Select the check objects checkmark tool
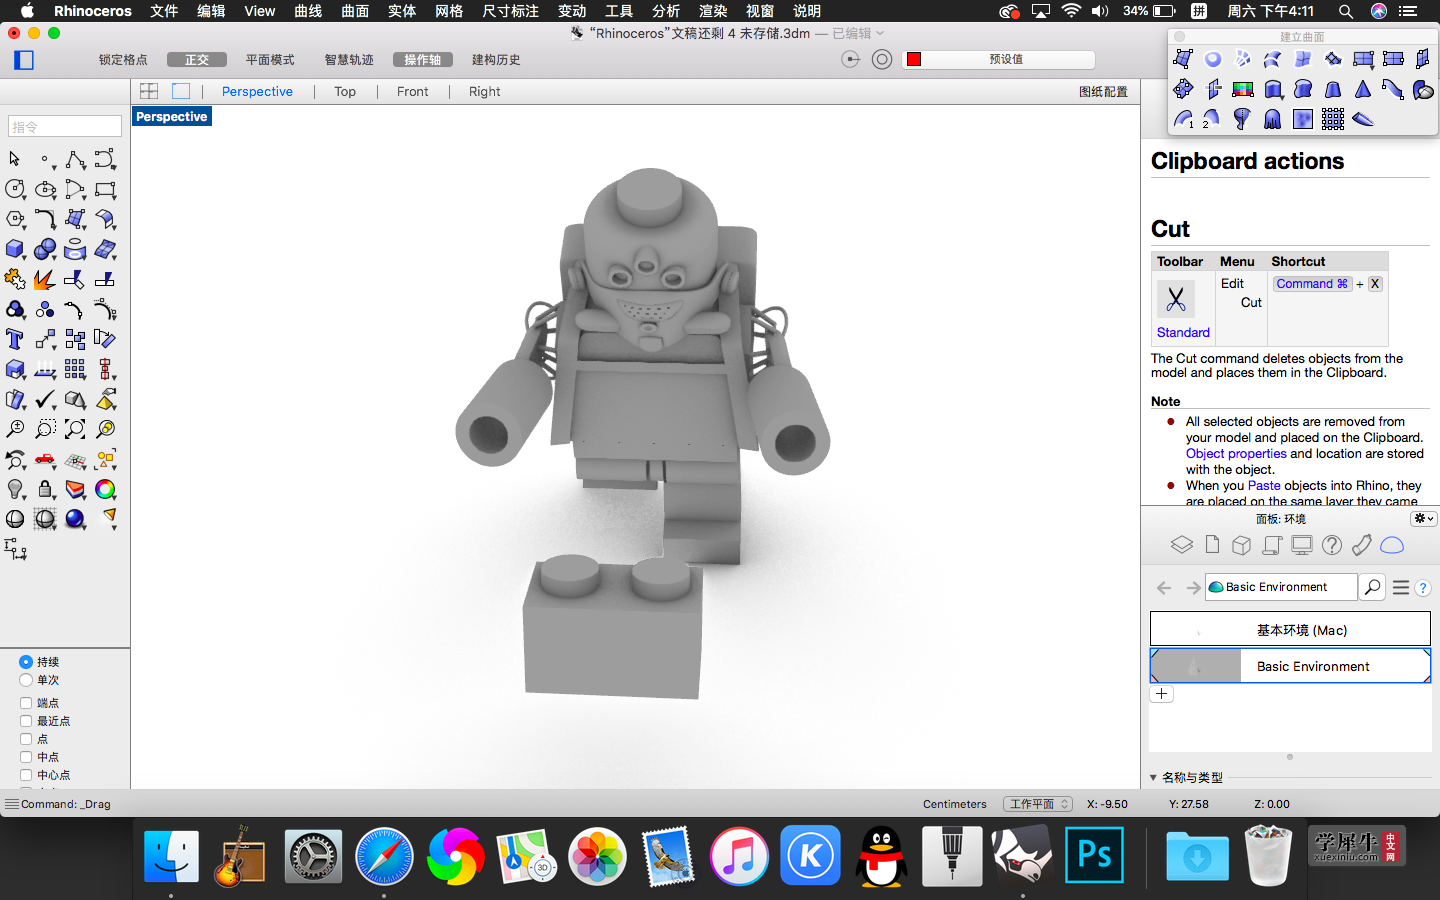The width and height of the screenshot is (1440, 900). click(x=45, y=399)
